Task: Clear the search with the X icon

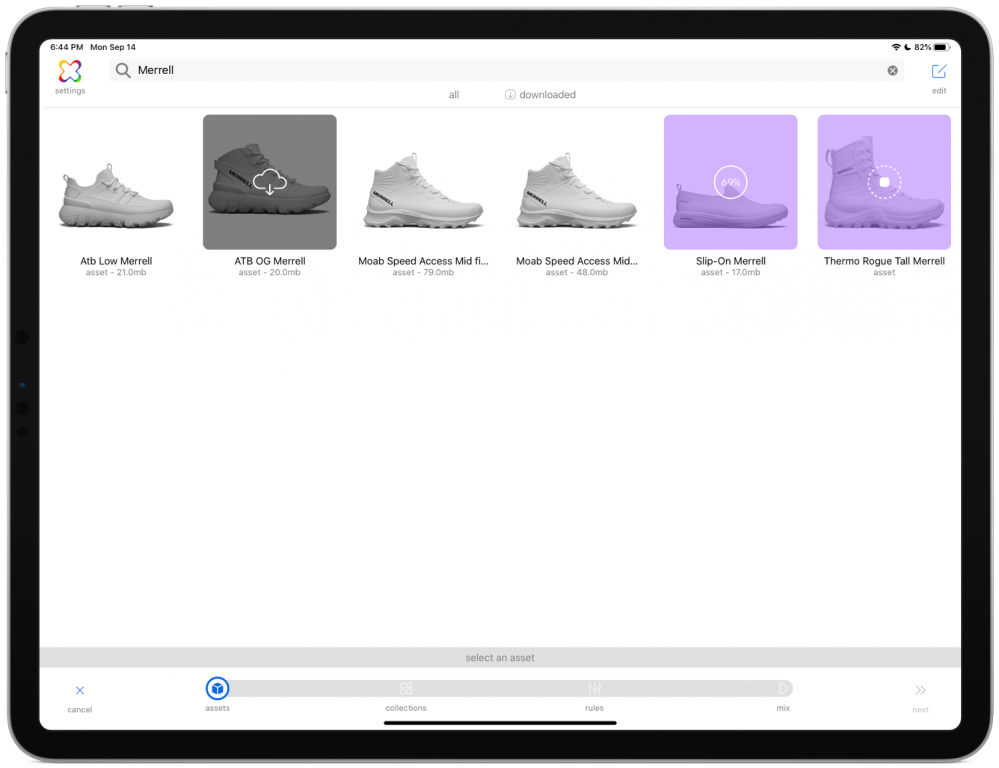Action: coord(892,70)
